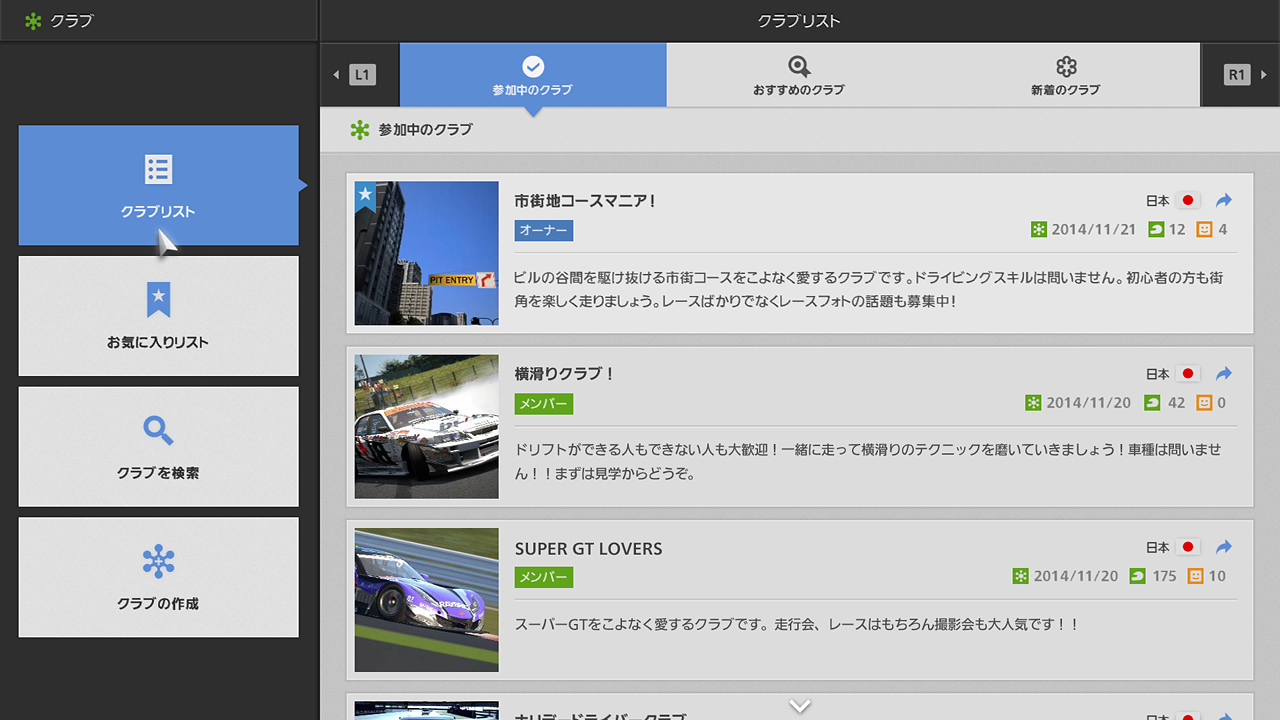Open 横滑りクラブ! drift car thumbnail

[x=426, y=427]
